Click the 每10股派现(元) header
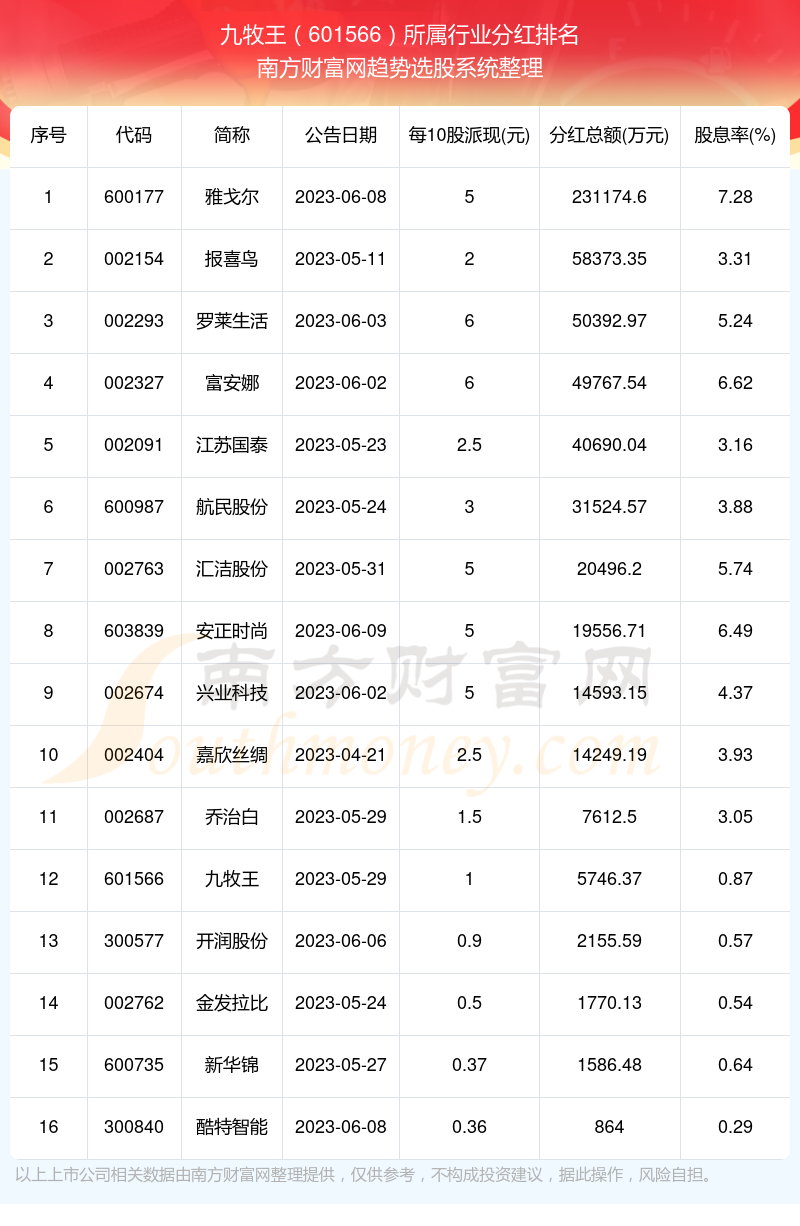This screenshot has width=800, height=1226. point(469,135)
